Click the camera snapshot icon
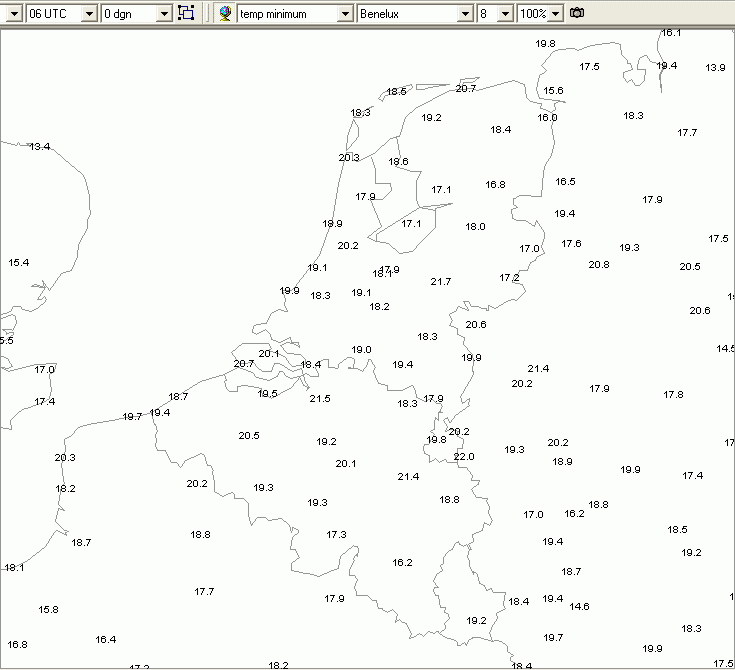 (577, 13)
